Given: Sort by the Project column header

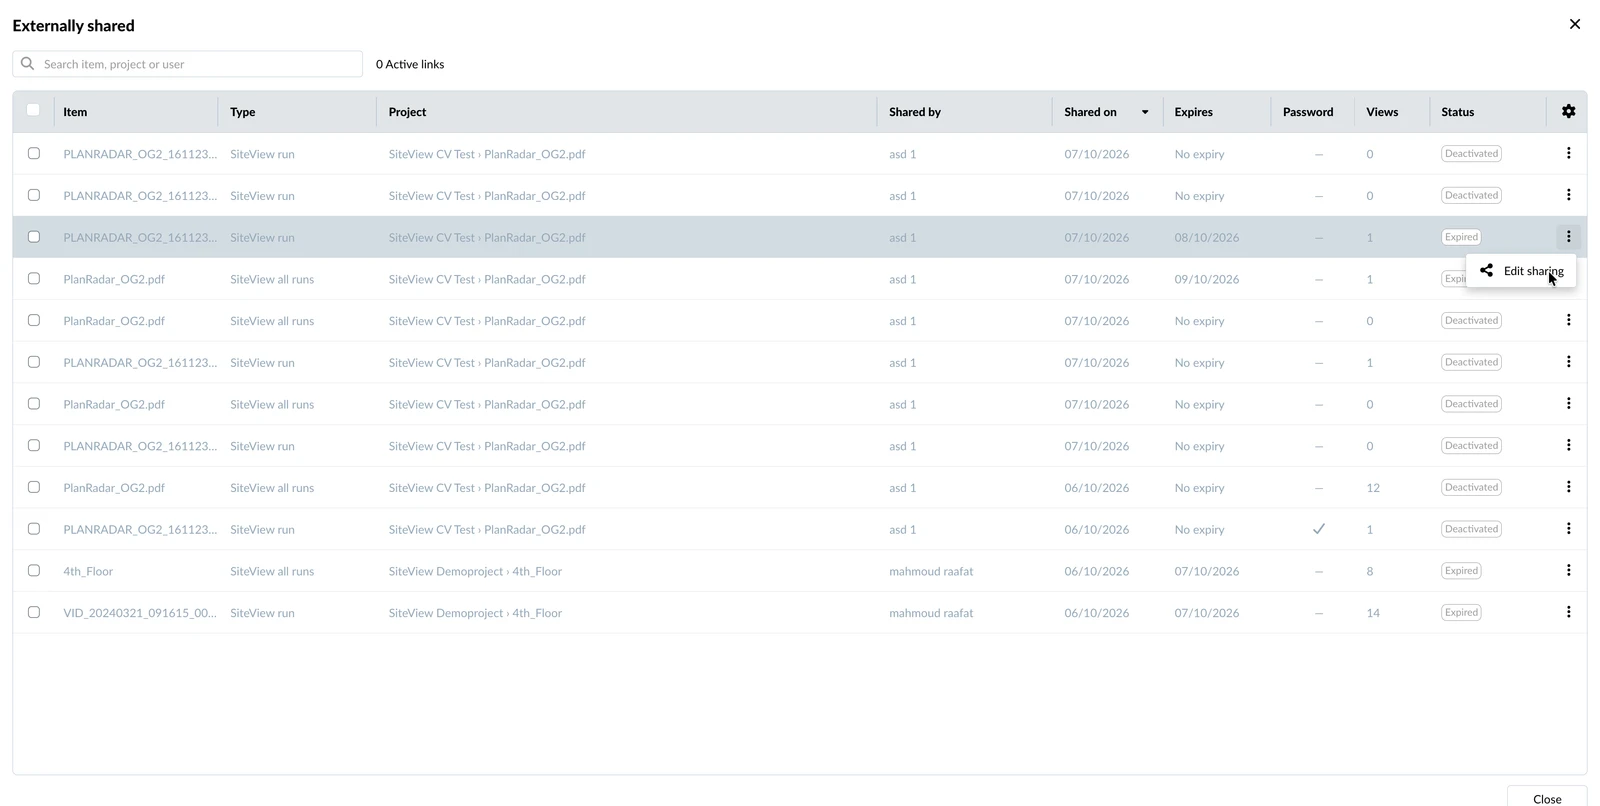Looking at the screenshot, I should point(407,112).
